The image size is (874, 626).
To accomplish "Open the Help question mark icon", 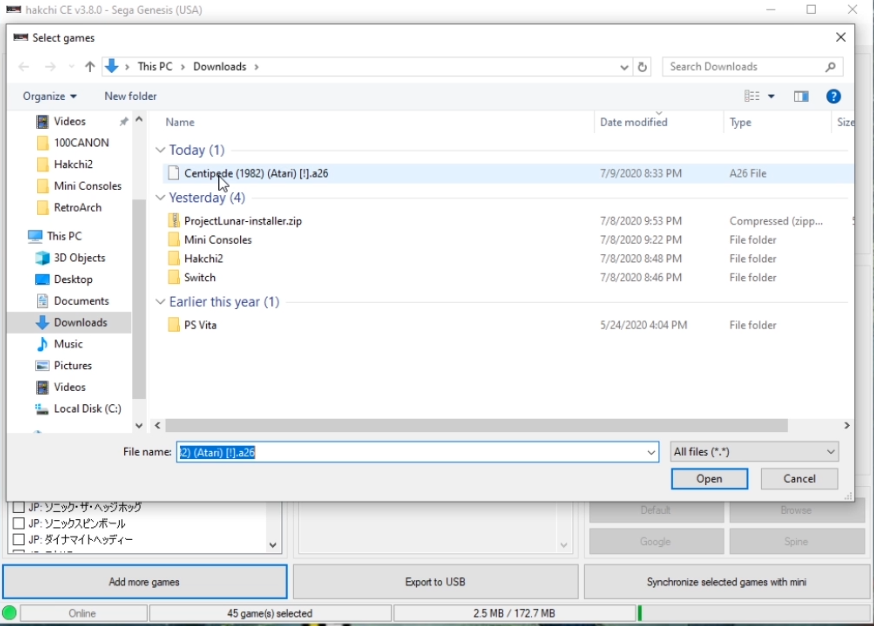I will pyautogui.click(x=833, y=96).
